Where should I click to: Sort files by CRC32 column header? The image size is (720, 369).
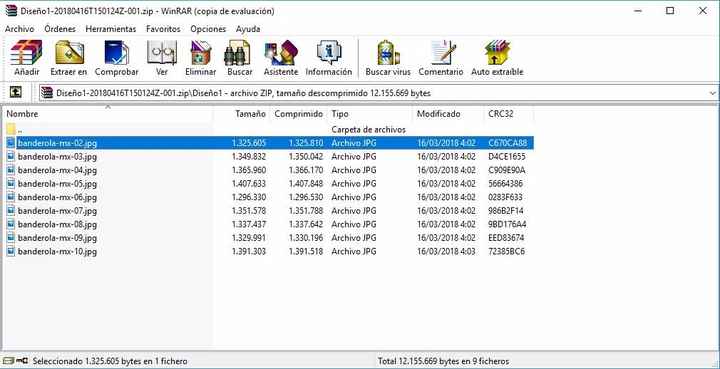pyautogui.click(x=508, y=114)
